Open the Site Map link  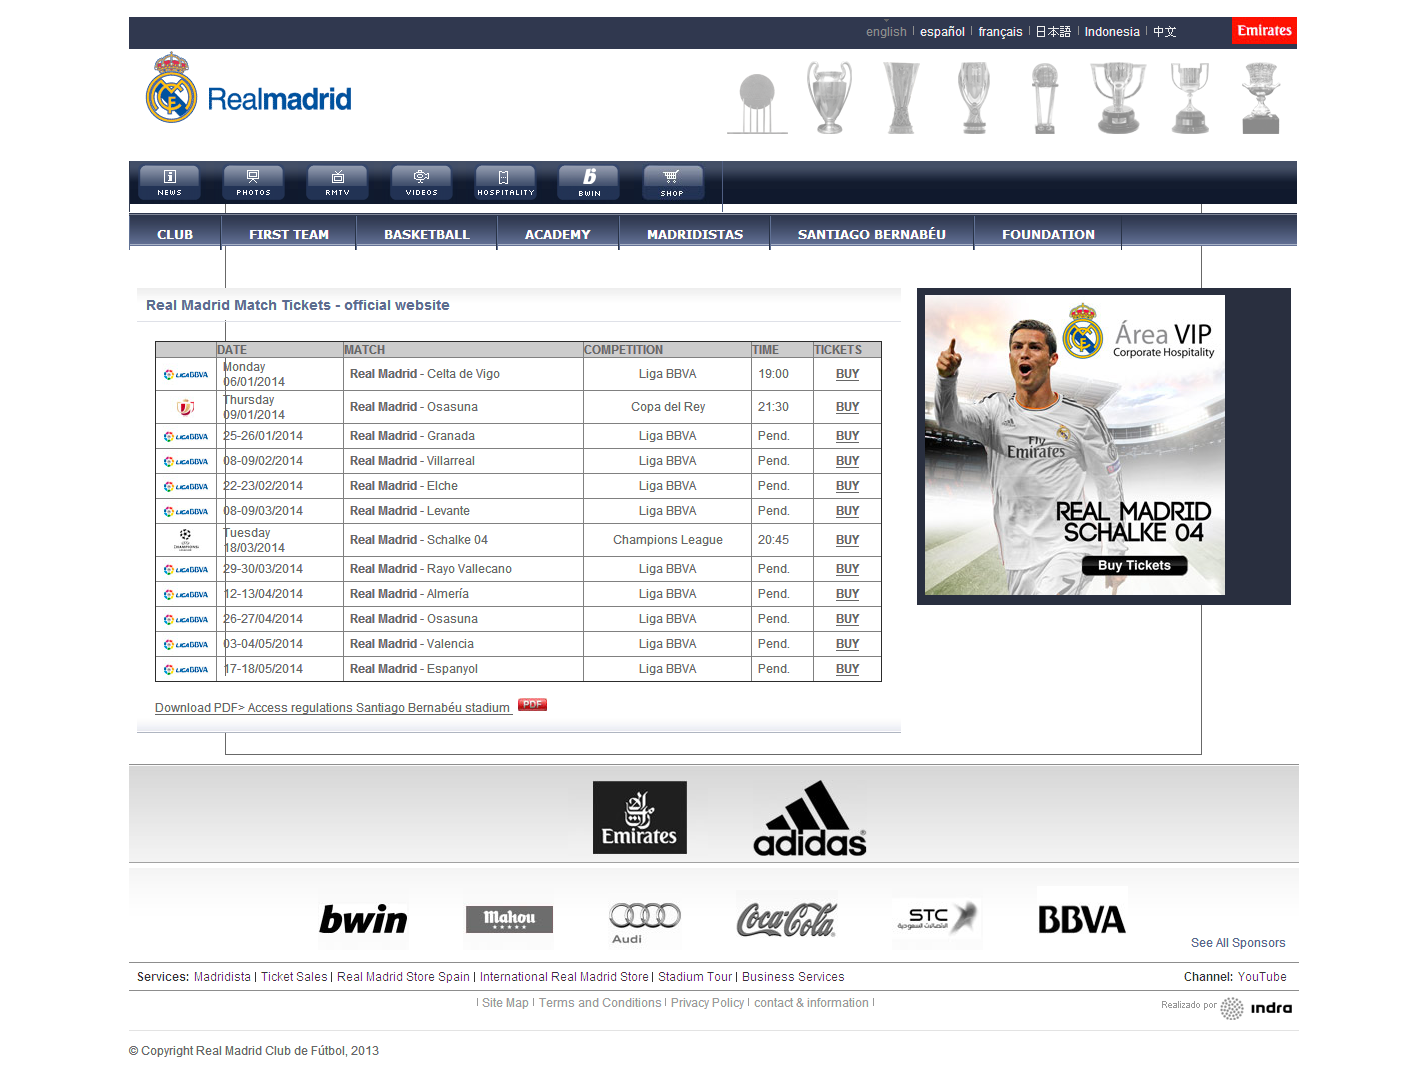coord(505,1003)
